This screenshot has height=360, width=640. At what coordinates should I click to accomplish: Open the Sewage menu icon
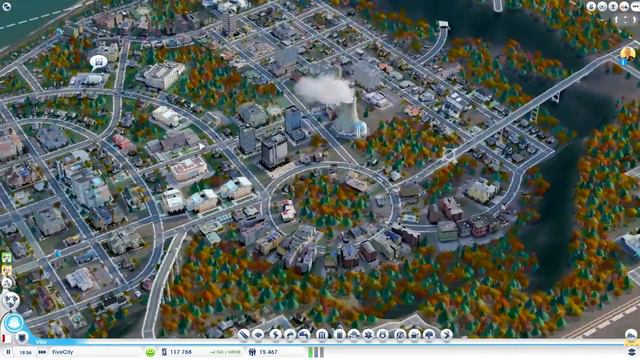304,335
